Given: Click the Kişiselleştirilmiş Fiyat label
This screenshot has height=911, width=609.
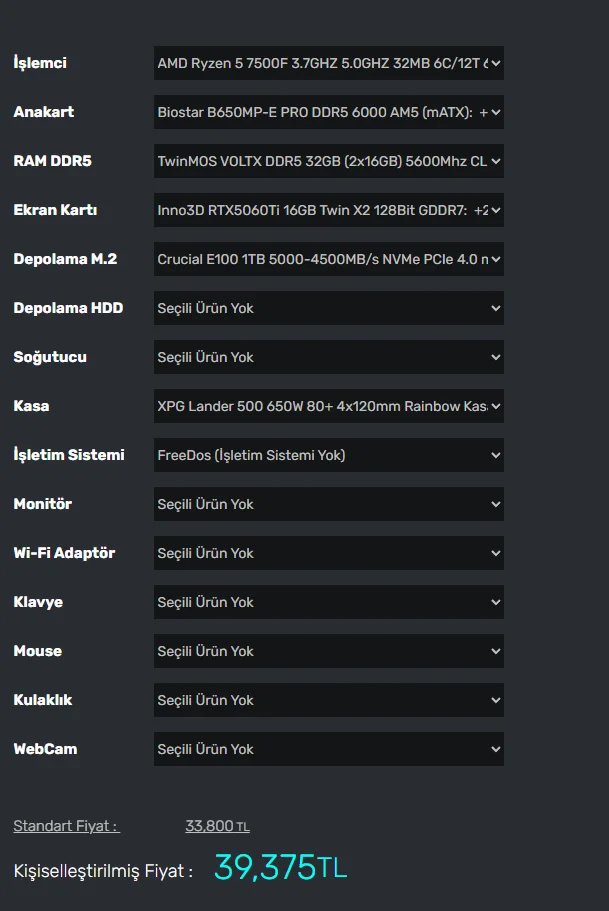Looking at the screenshot, I should click(x=103, y=871).
